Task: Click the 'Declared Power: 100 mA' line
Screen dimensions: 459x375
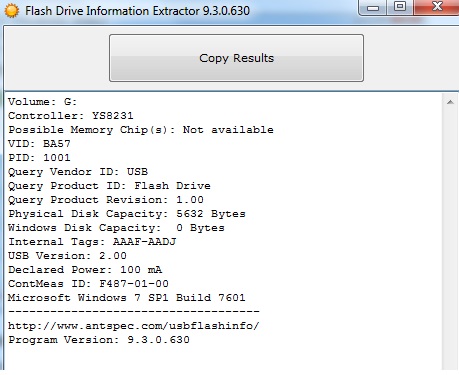Action: (85, 270)
